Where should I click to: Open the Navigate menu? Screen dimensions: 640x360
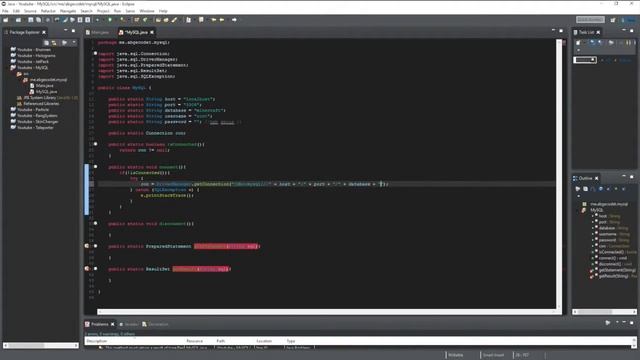[x=68, y=11]
